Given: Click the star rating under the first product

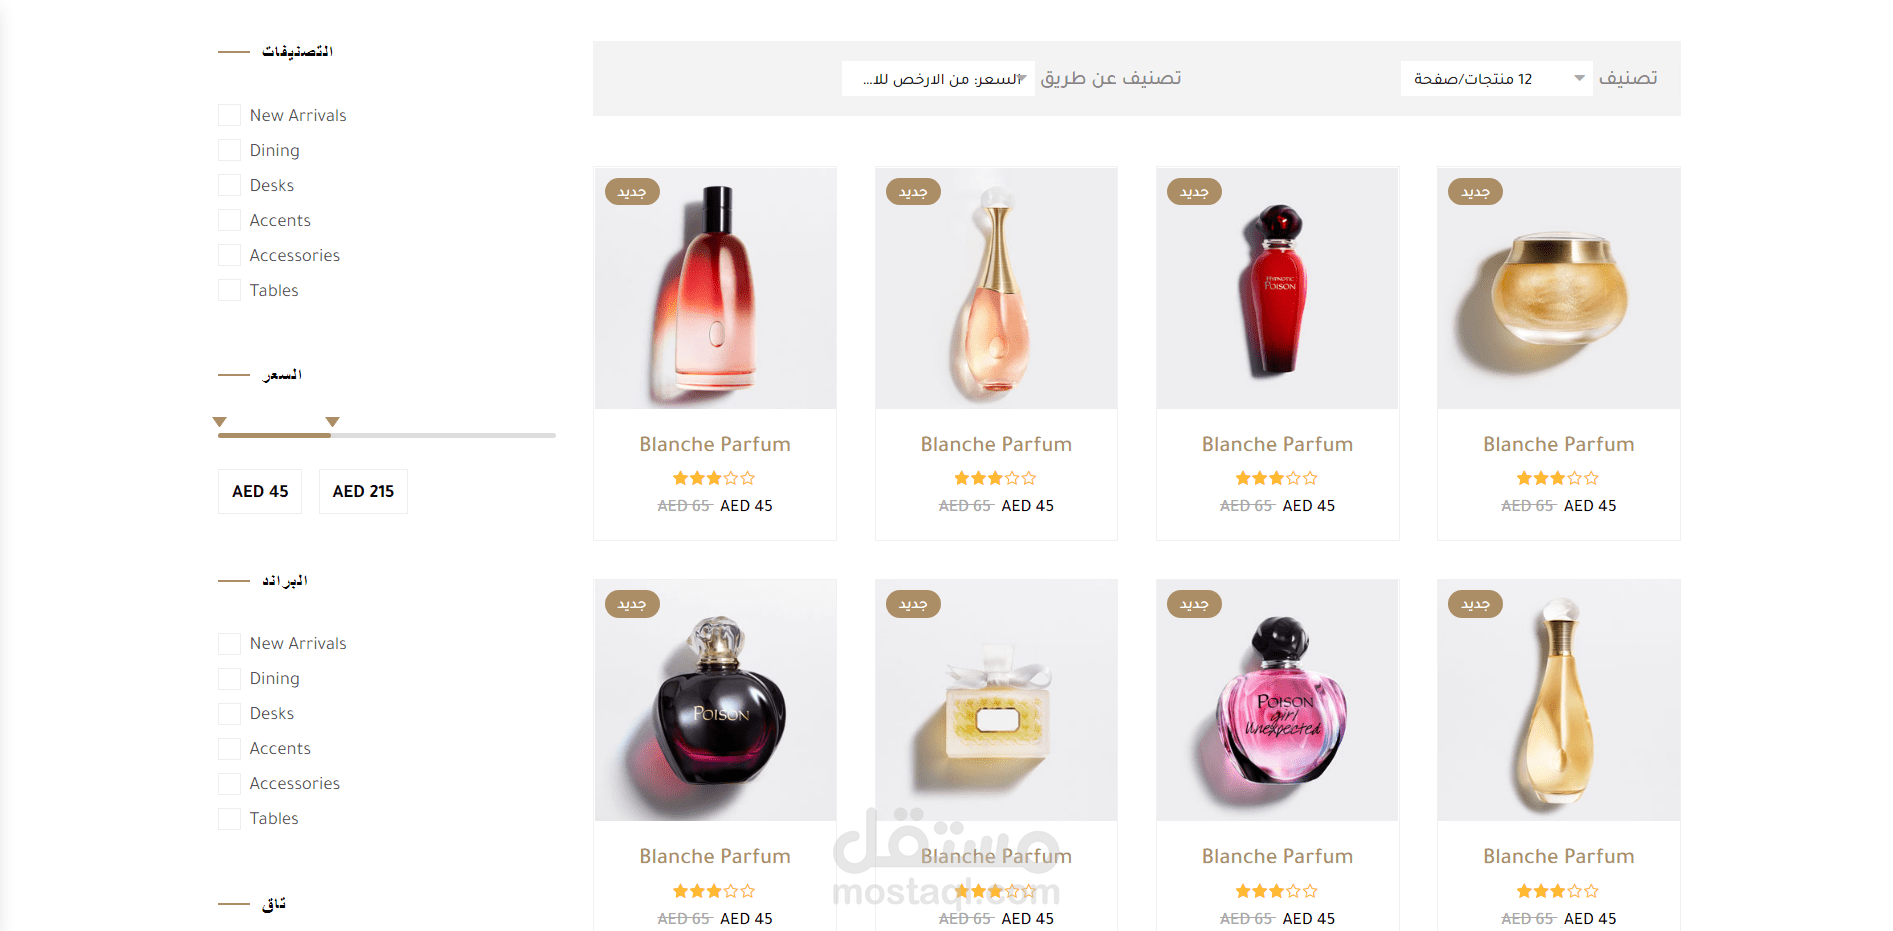Looking at the screenshot, I should (x=714, y=478).
